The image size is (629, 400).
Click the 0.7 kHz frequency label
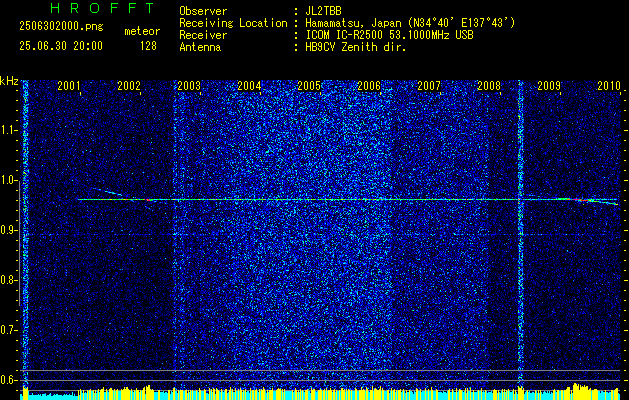9,330
